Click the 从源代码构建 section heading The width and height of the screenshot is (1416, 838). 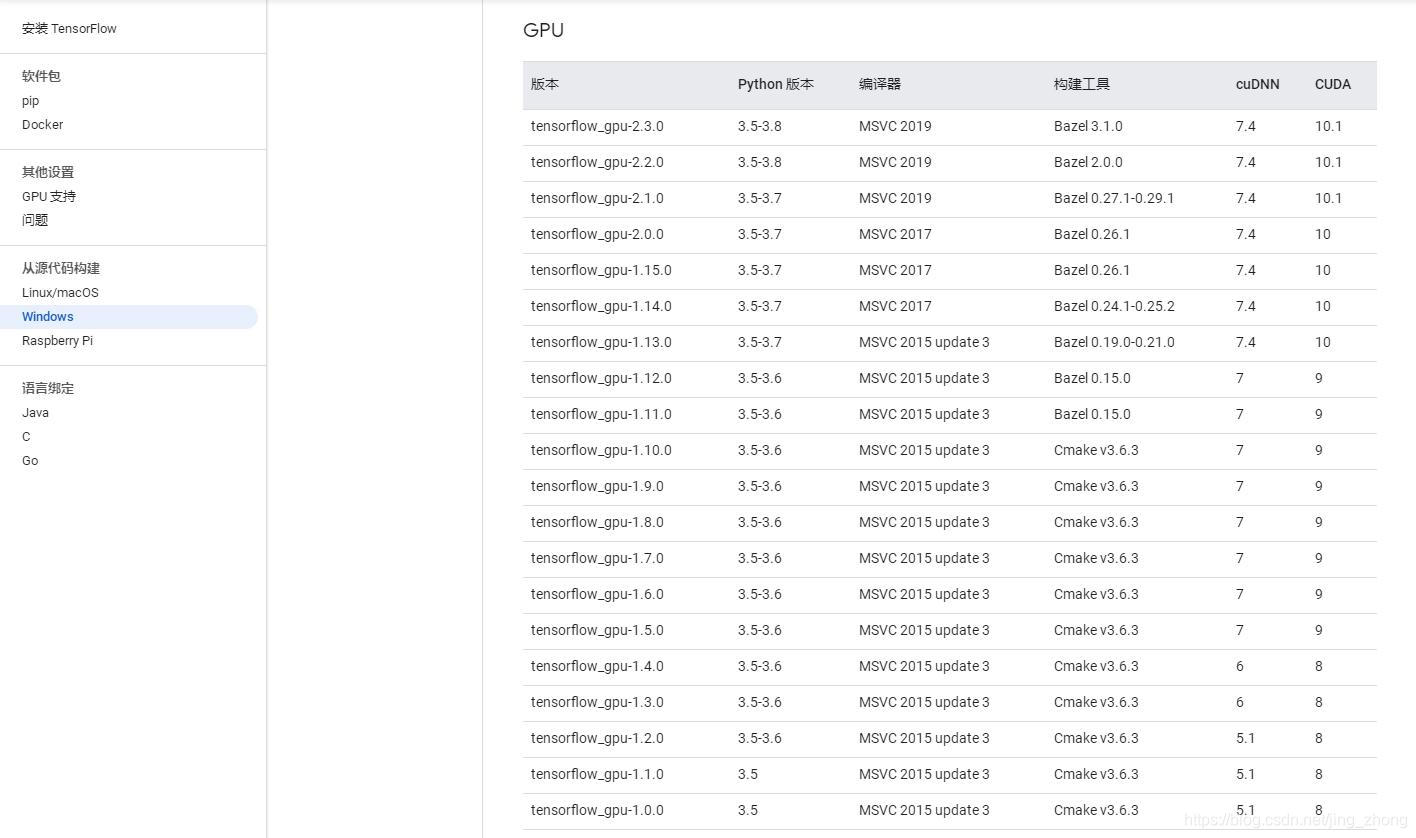(x=61, y=268)
